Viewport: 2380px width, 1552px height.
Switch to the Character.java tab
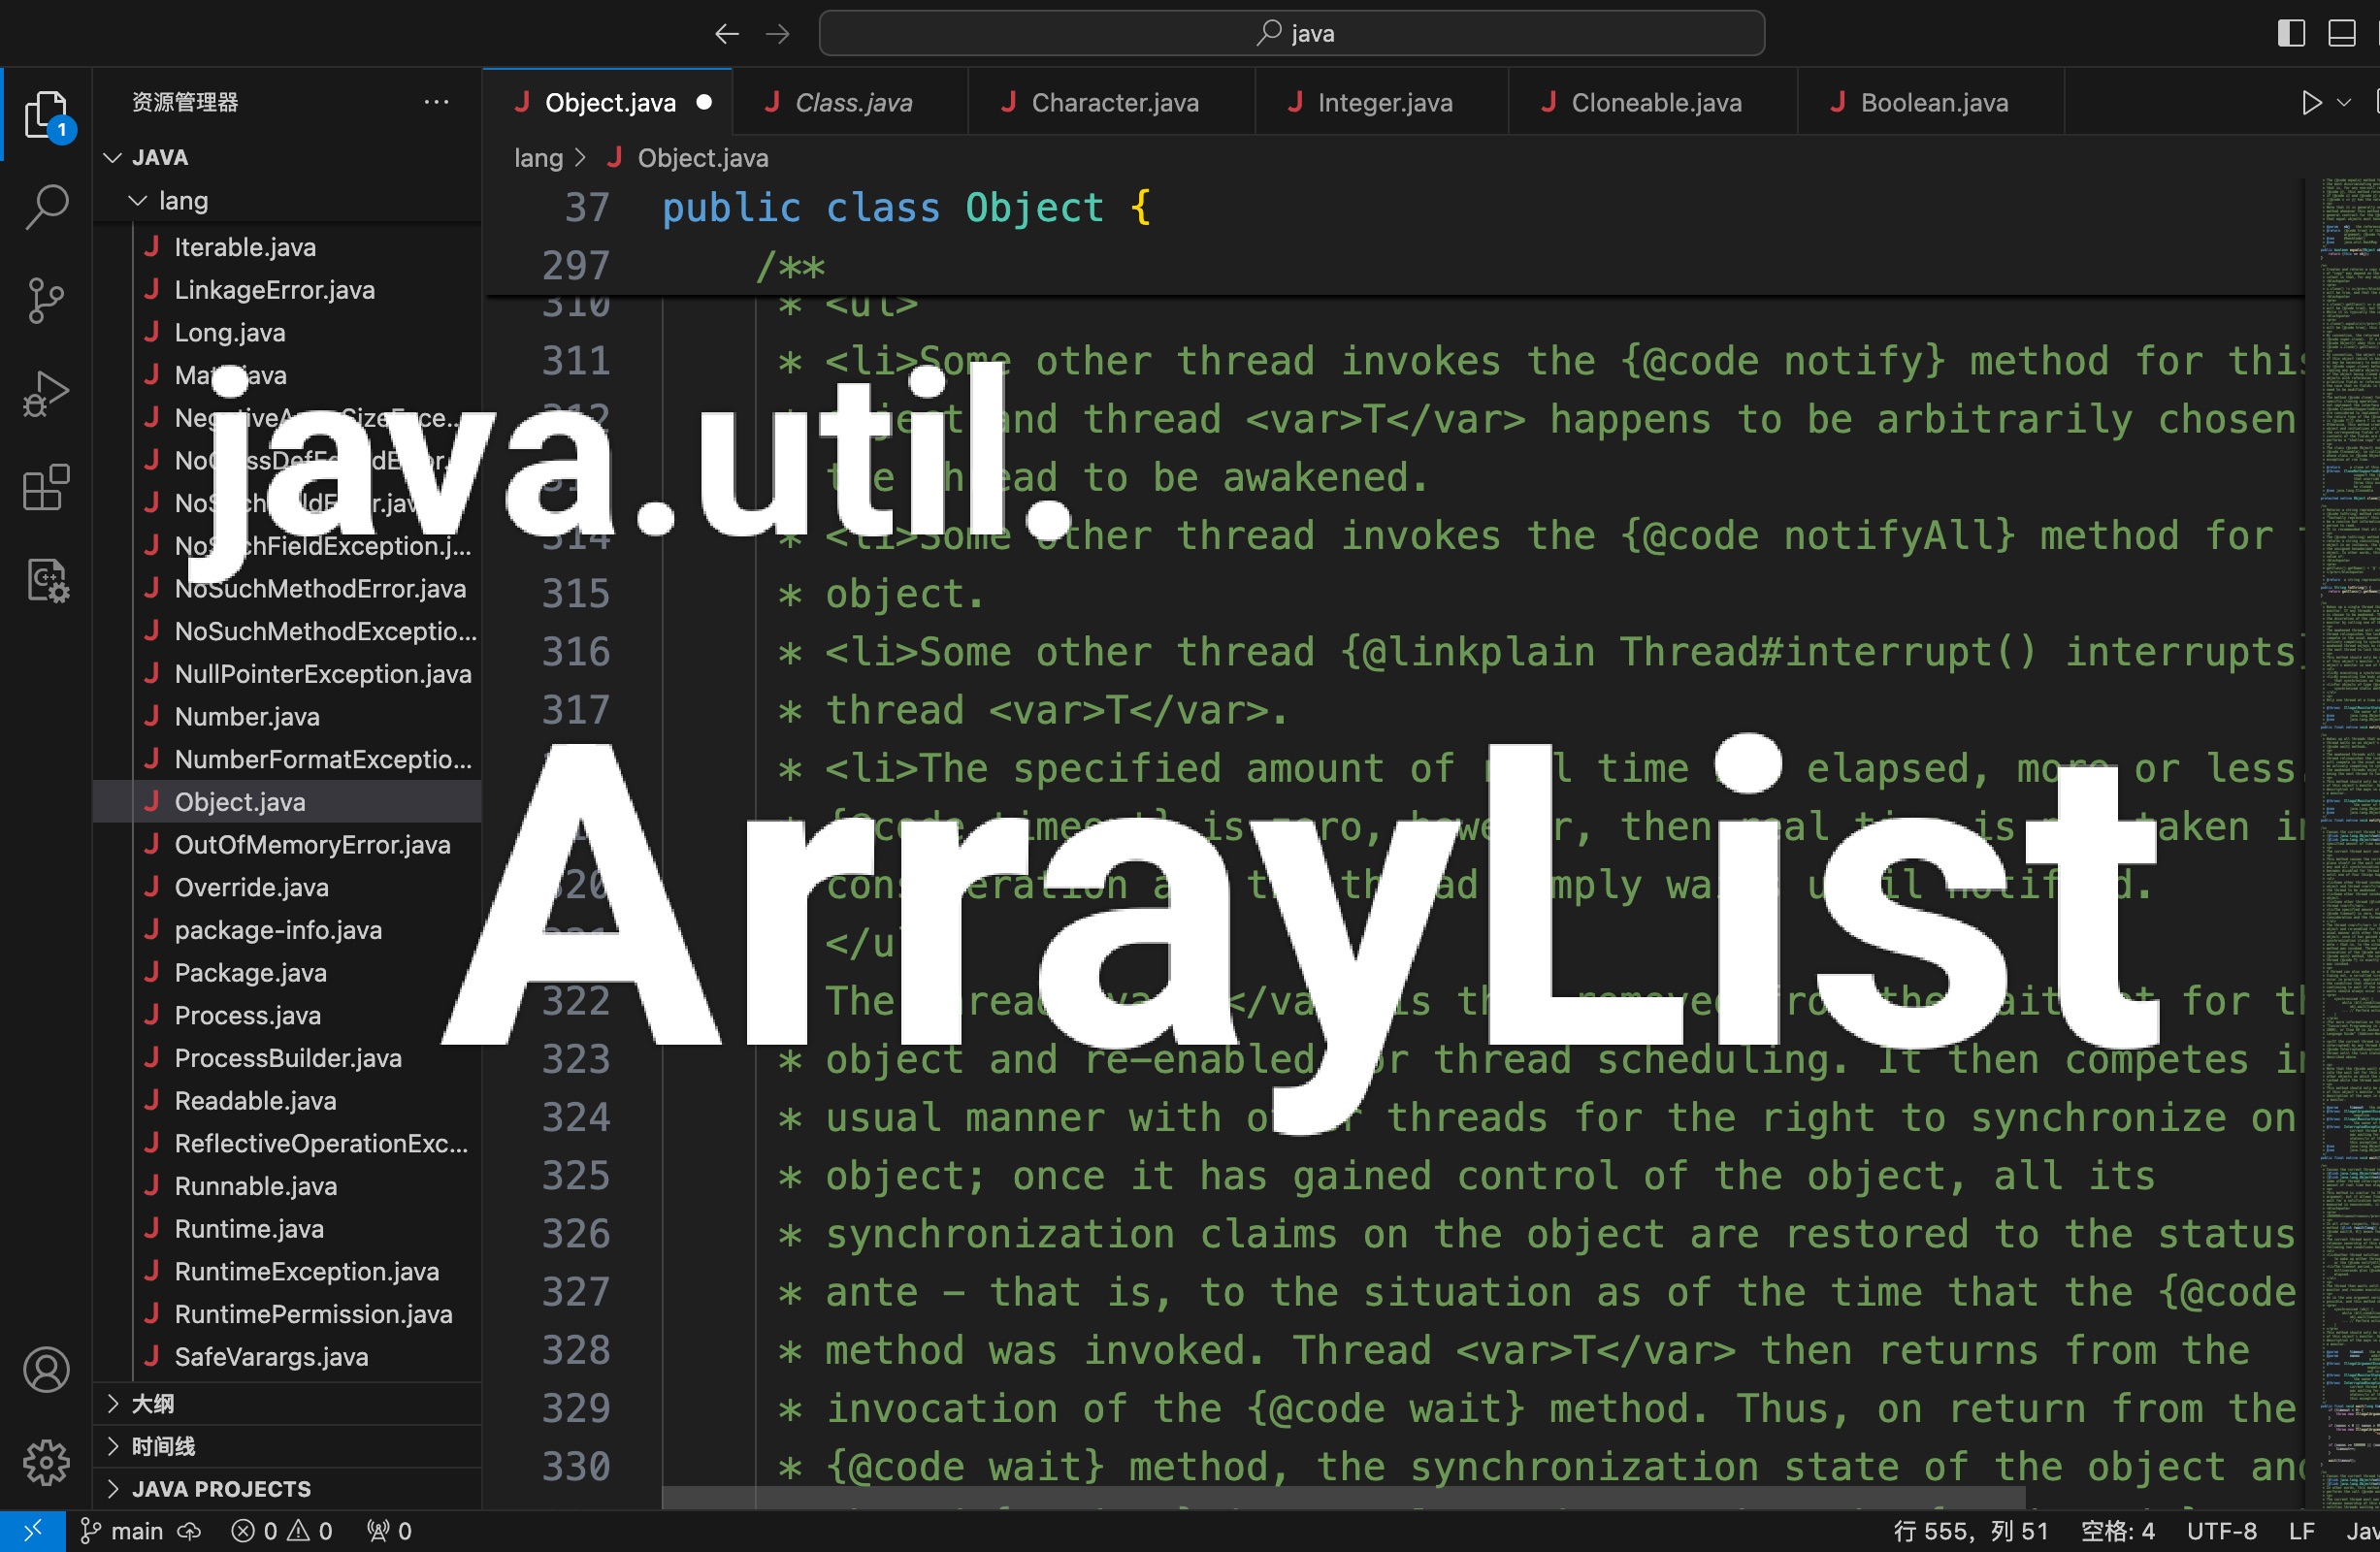[x=1112, y=102]
